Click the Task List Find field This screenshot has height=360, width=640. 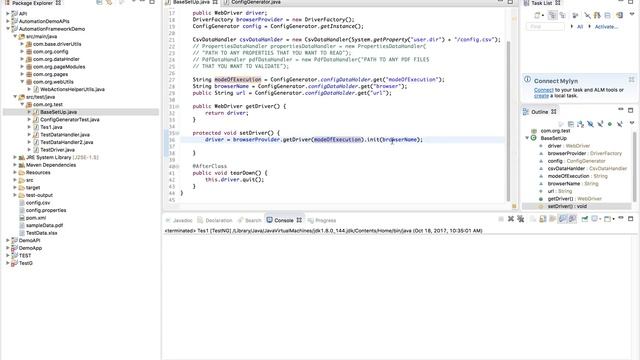[x=545, y=27]
